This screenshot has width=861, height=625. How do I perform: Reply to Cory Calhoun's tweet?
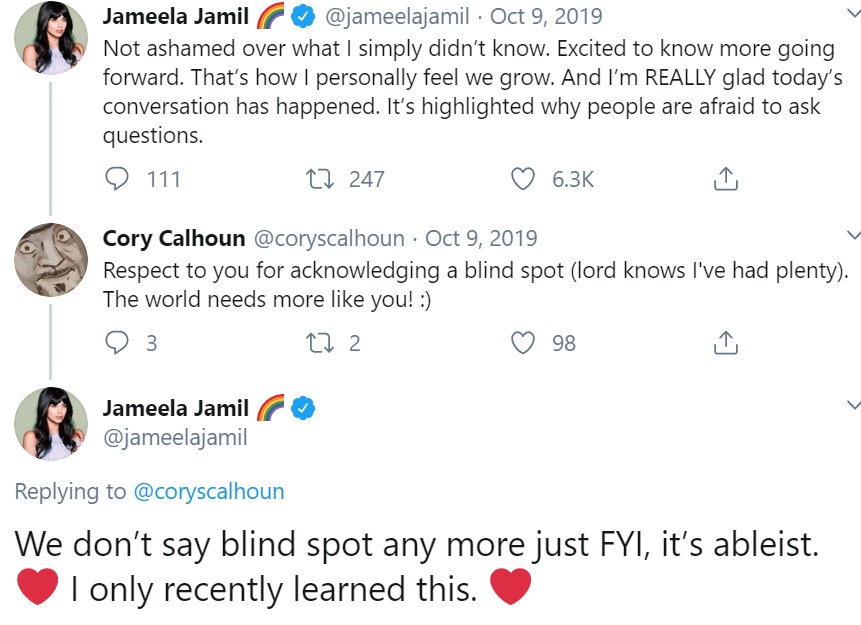click(x=116, y=343)
